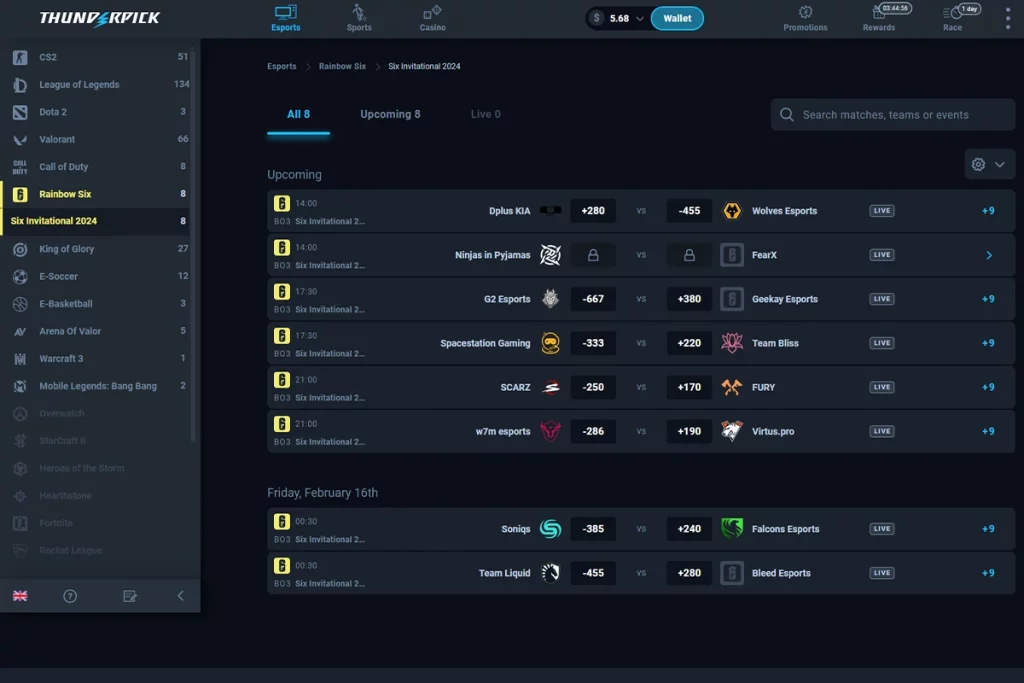Show +9 markets for Dplus KIA match
This screenshot has height=683, width=1024.
tap(988, 211)
